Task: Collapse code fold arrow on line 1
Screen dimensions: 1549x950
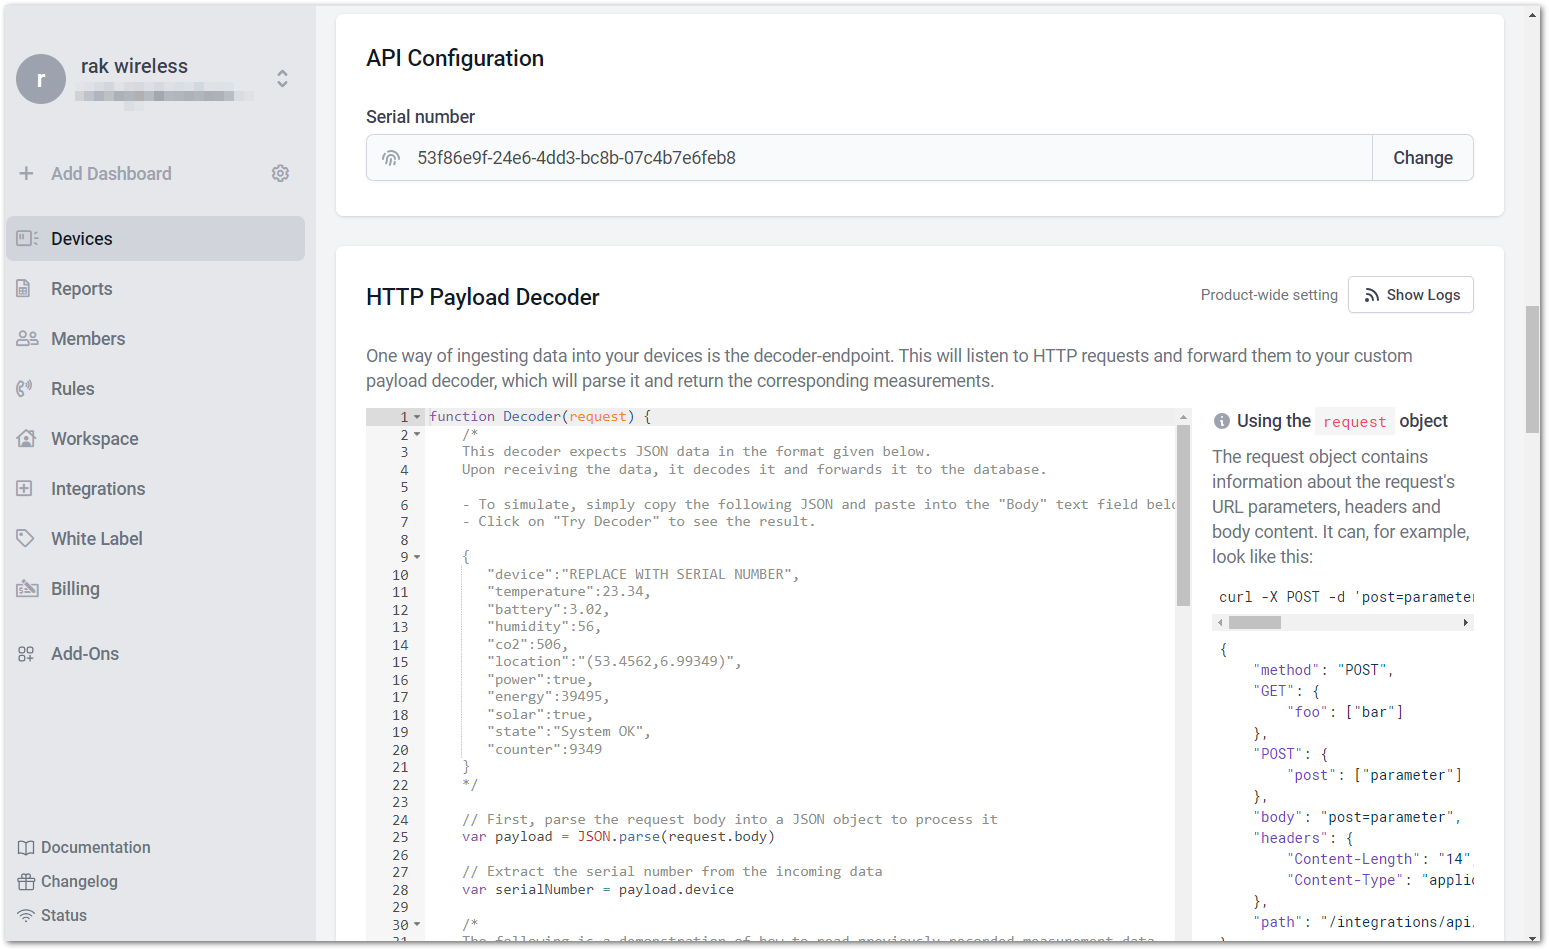Action: tap(417, 417)
